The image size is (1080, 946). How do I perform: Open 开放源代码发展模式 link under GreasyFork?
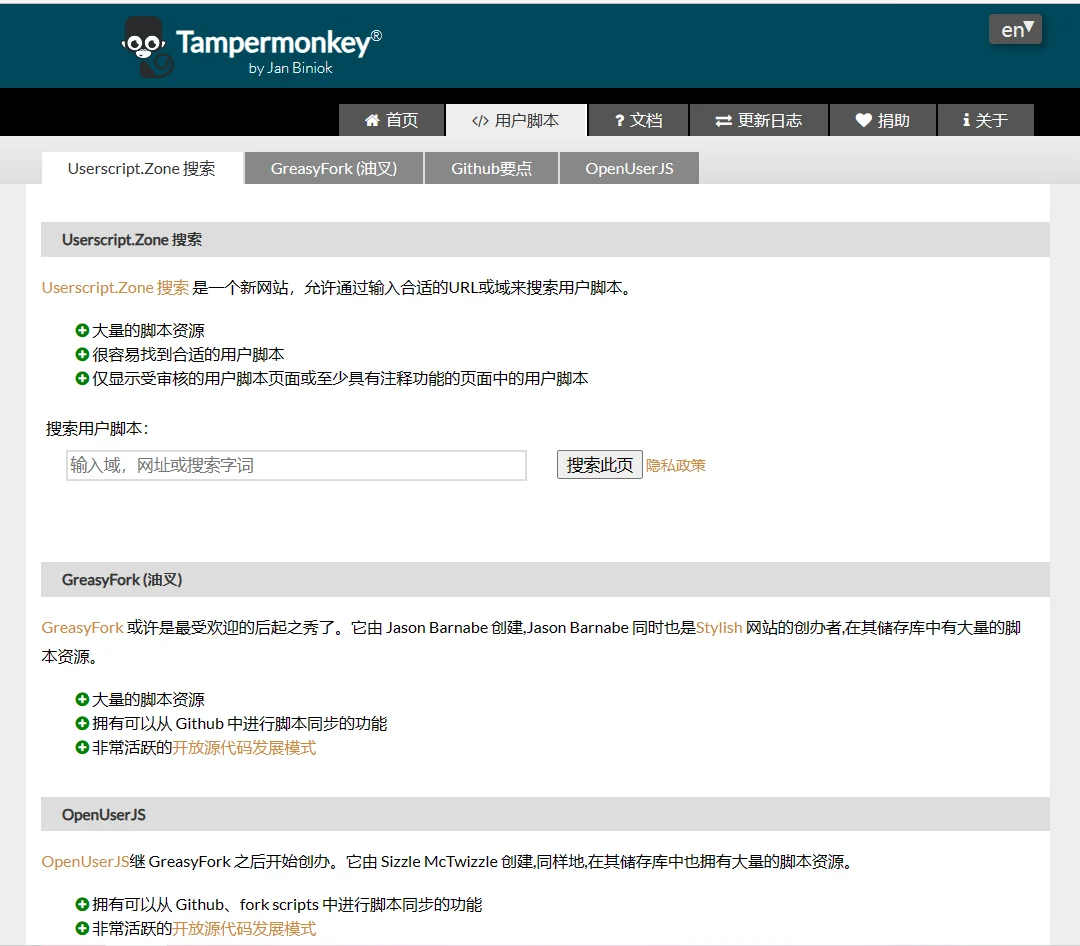[244, 748]
